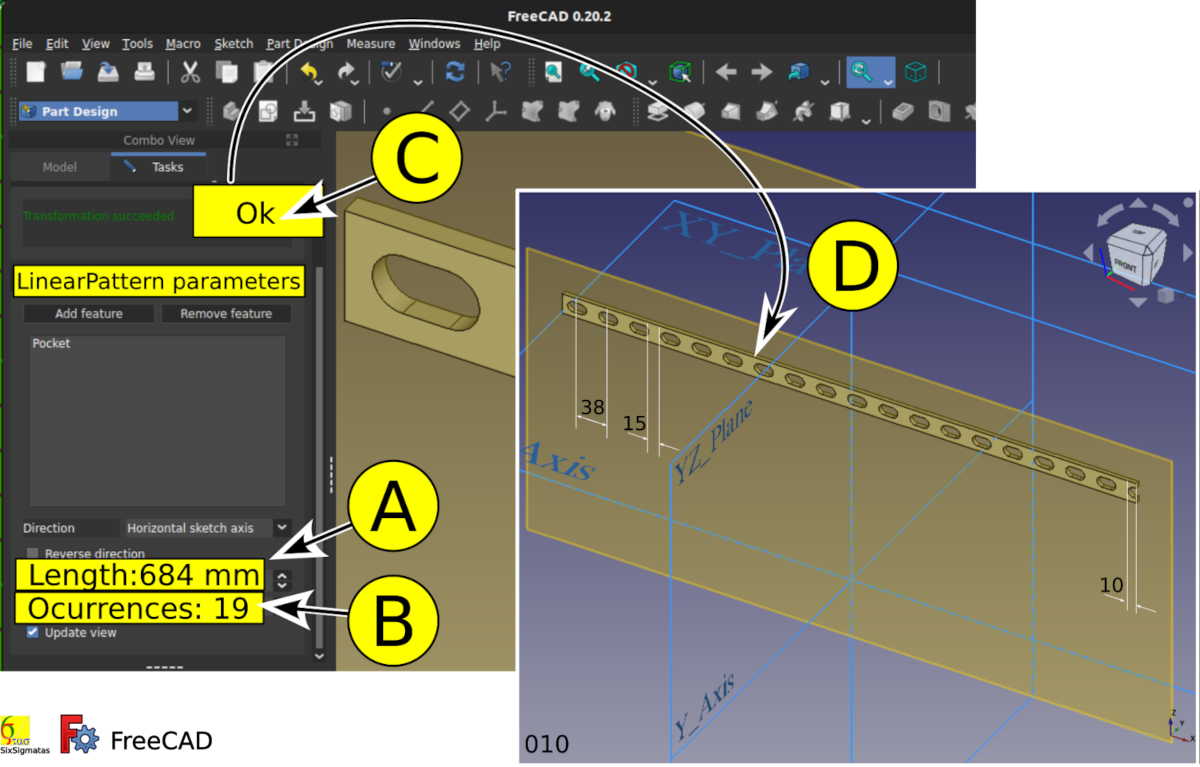
Task: Click the Fit Selection zoom icon
Action: coord(590,72)
